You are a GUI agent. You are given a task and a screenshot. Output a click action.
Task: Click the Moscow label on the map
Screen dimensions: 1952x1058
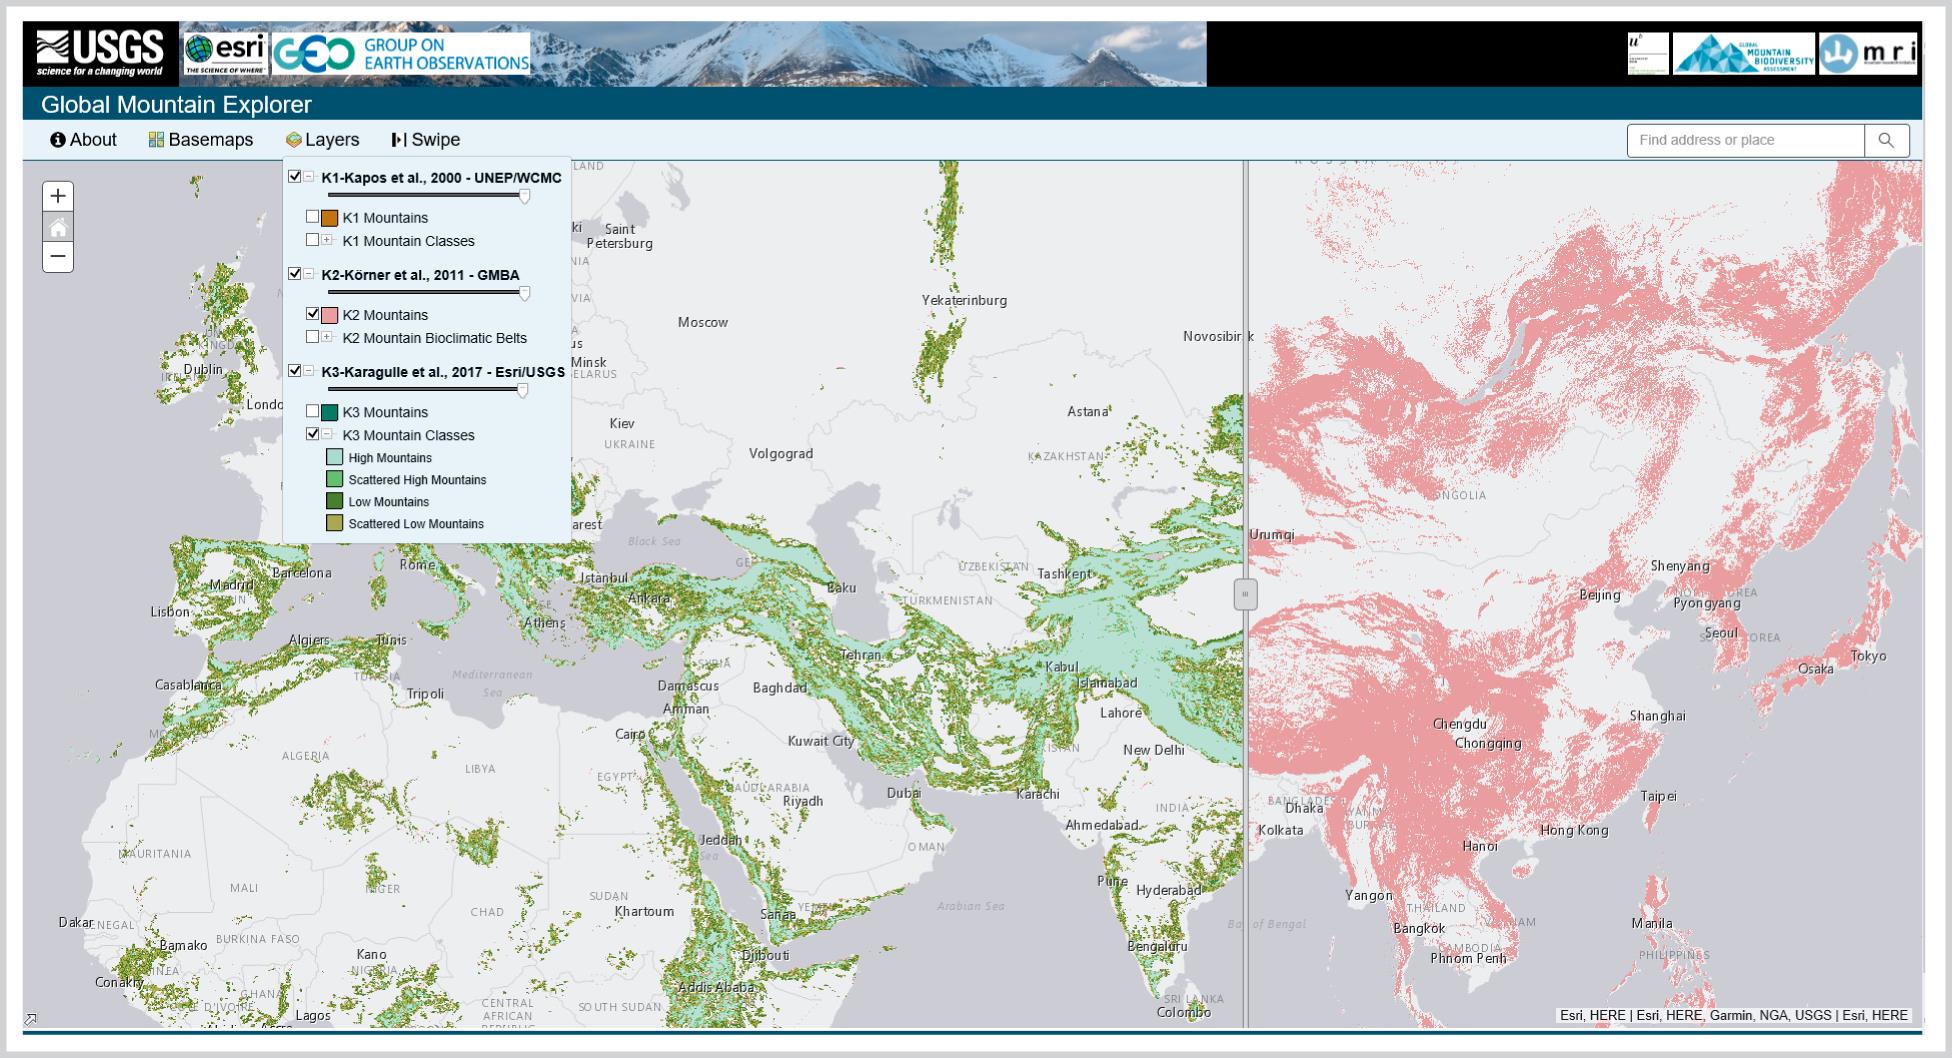[703, 322]
